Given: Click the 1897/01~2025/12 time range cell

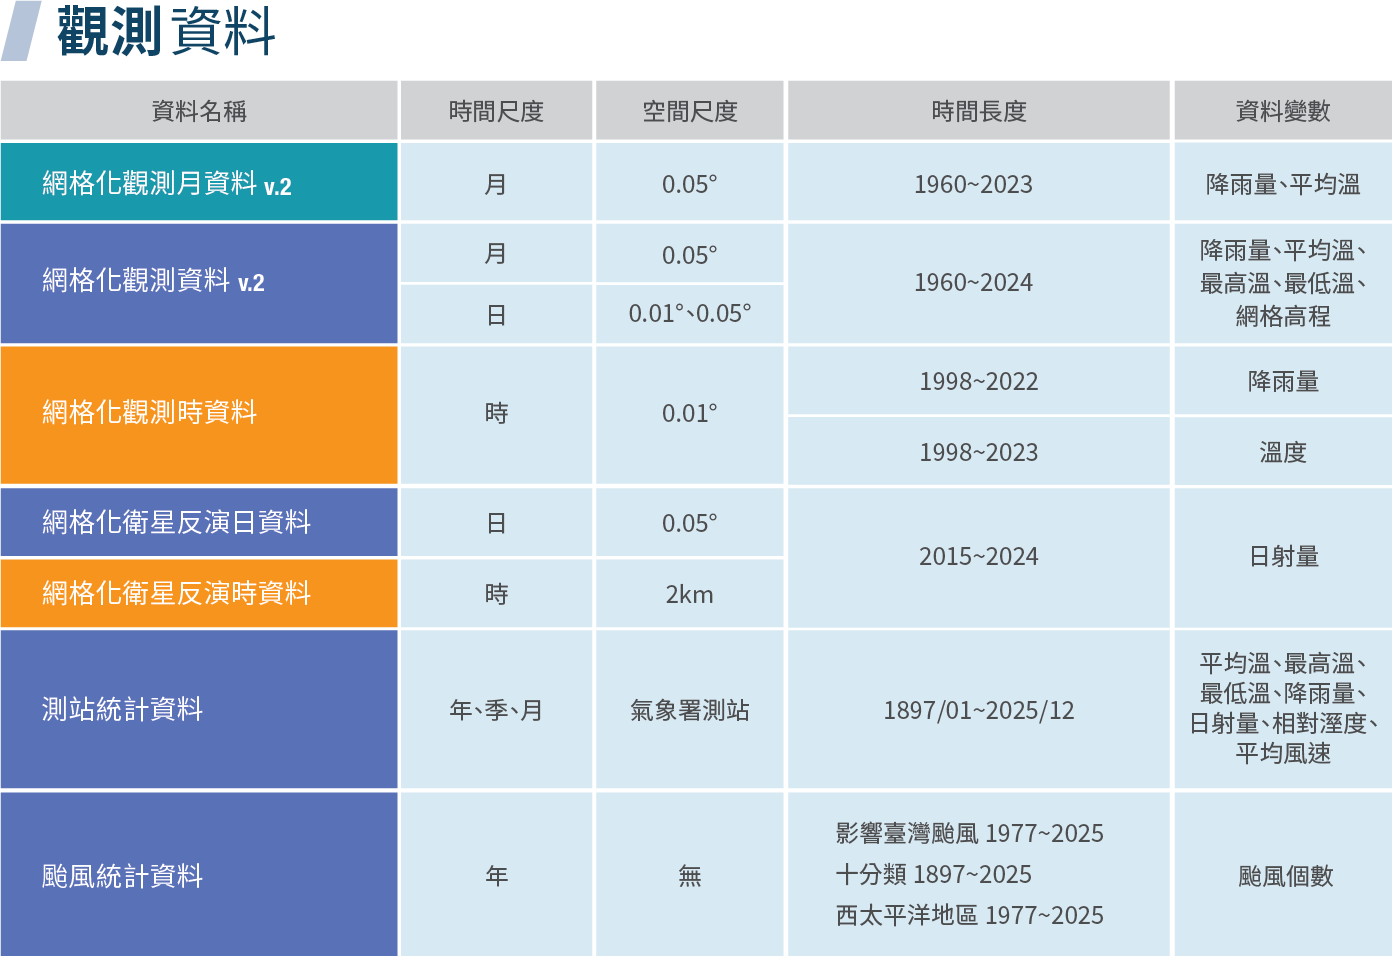Looking at the screenshot, I should 978,711.
